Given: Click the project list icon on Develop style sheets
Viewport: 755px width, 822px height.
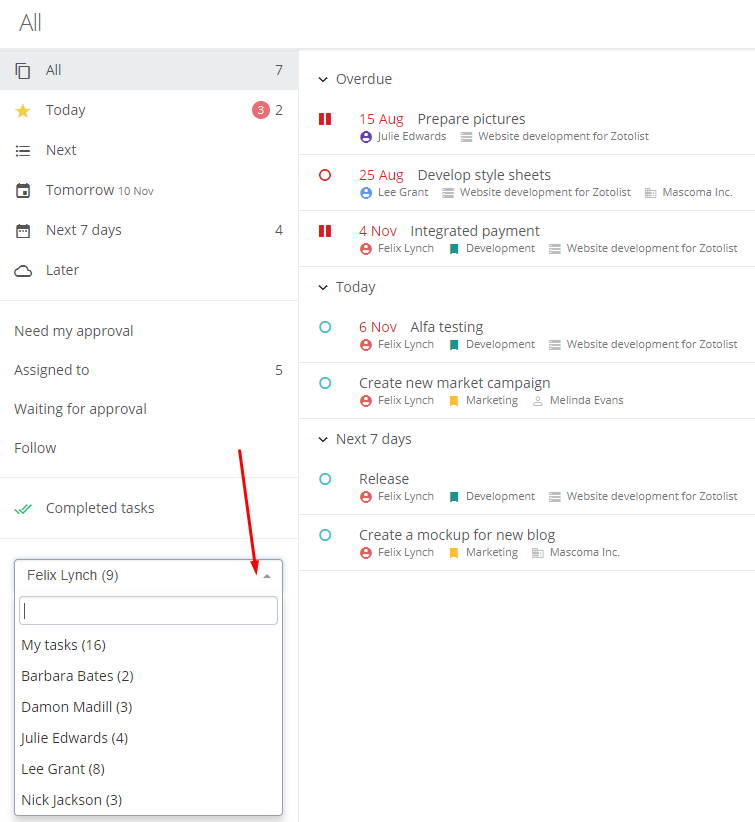Looking at the screenshot, I should [448, 193].
